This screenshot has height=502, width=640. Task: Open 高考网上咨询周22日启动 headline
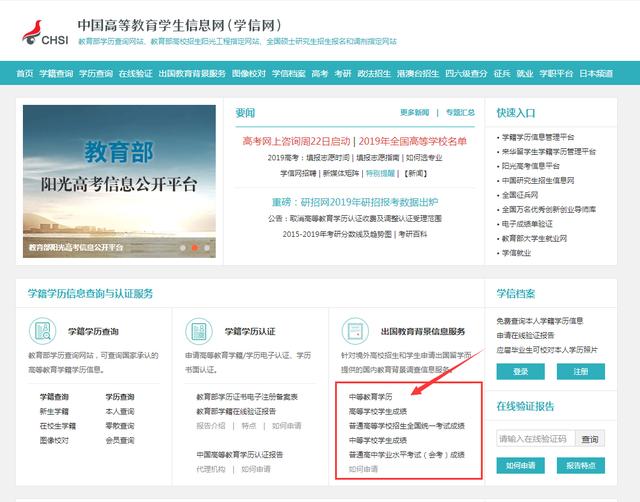296,141
